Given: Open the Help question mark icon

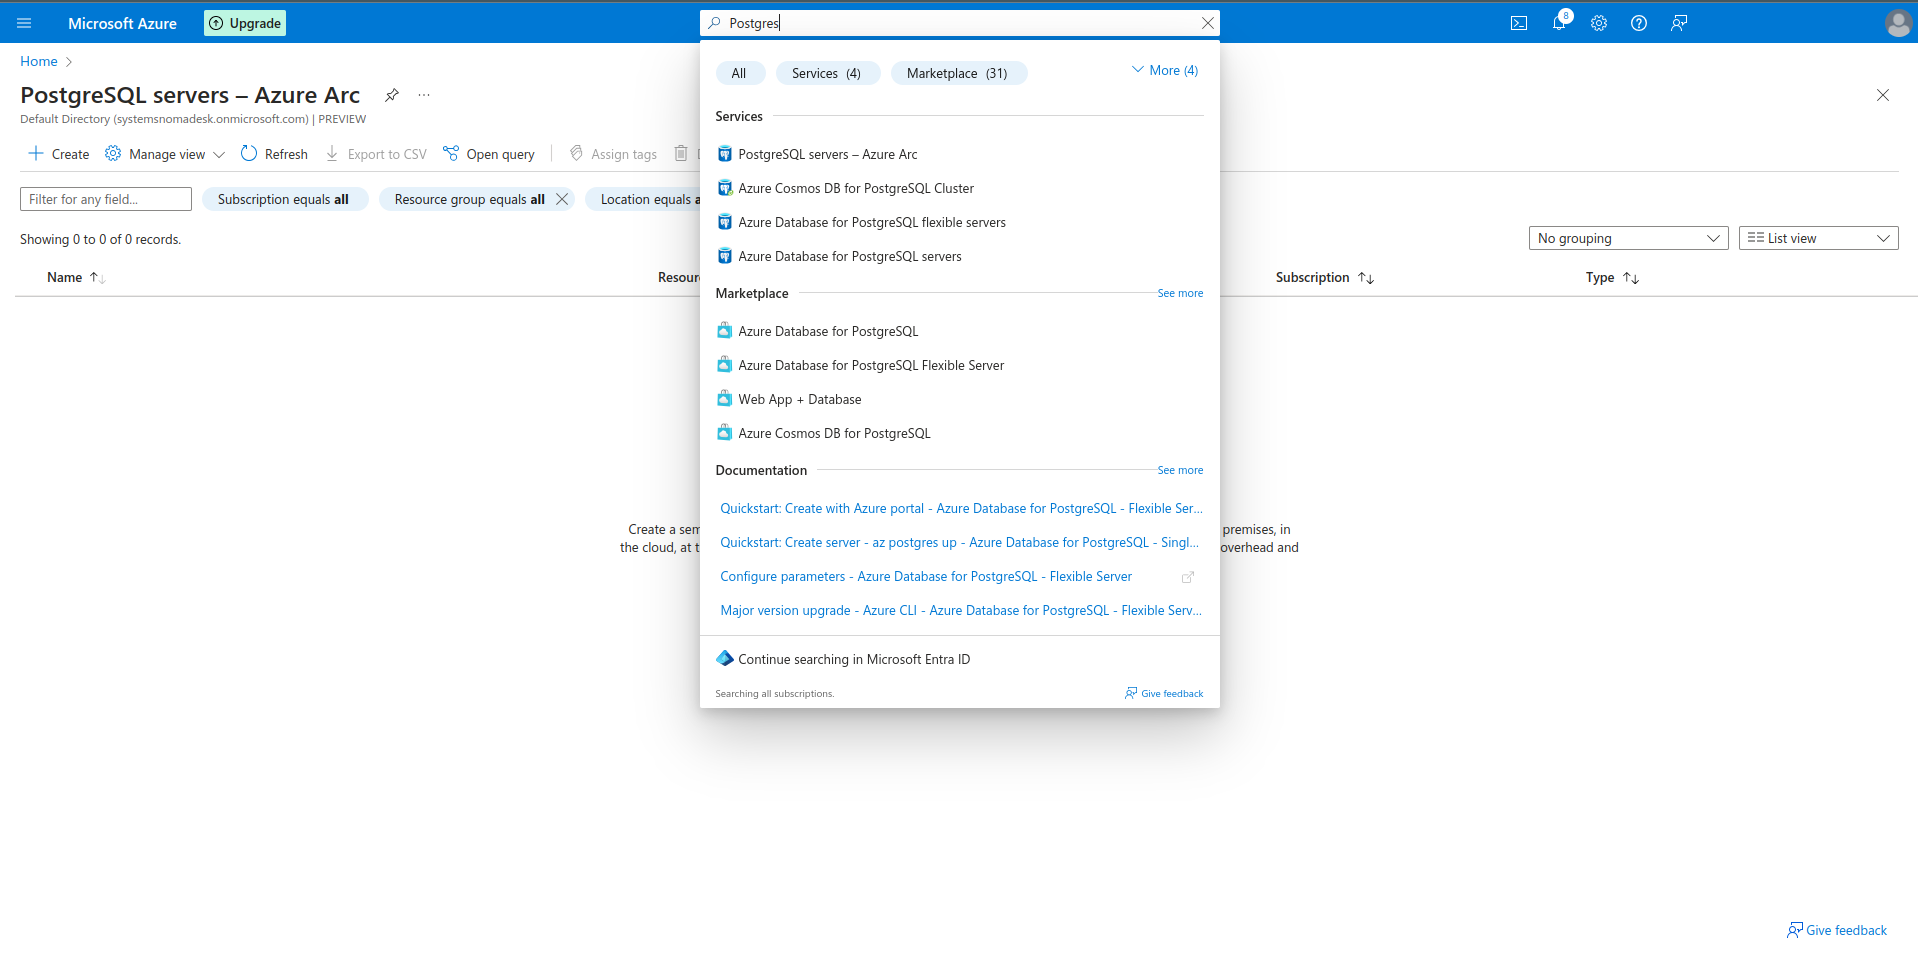Looking at the screenshot, I should click(x=1639, y=23).
